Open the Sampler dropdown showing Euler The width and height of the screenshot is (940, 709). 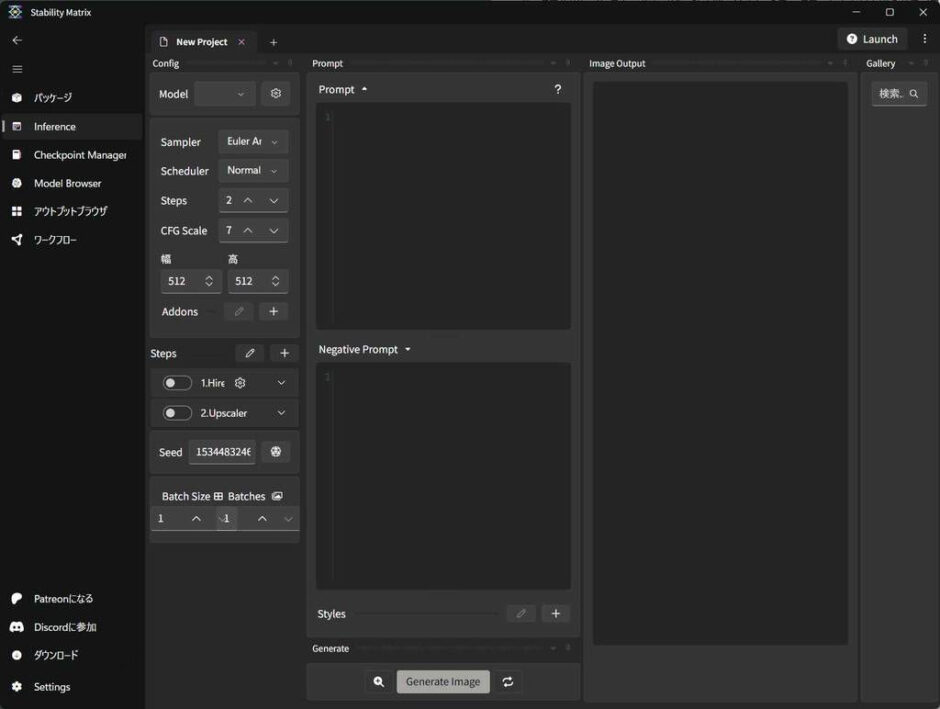[x=252, y=141]
